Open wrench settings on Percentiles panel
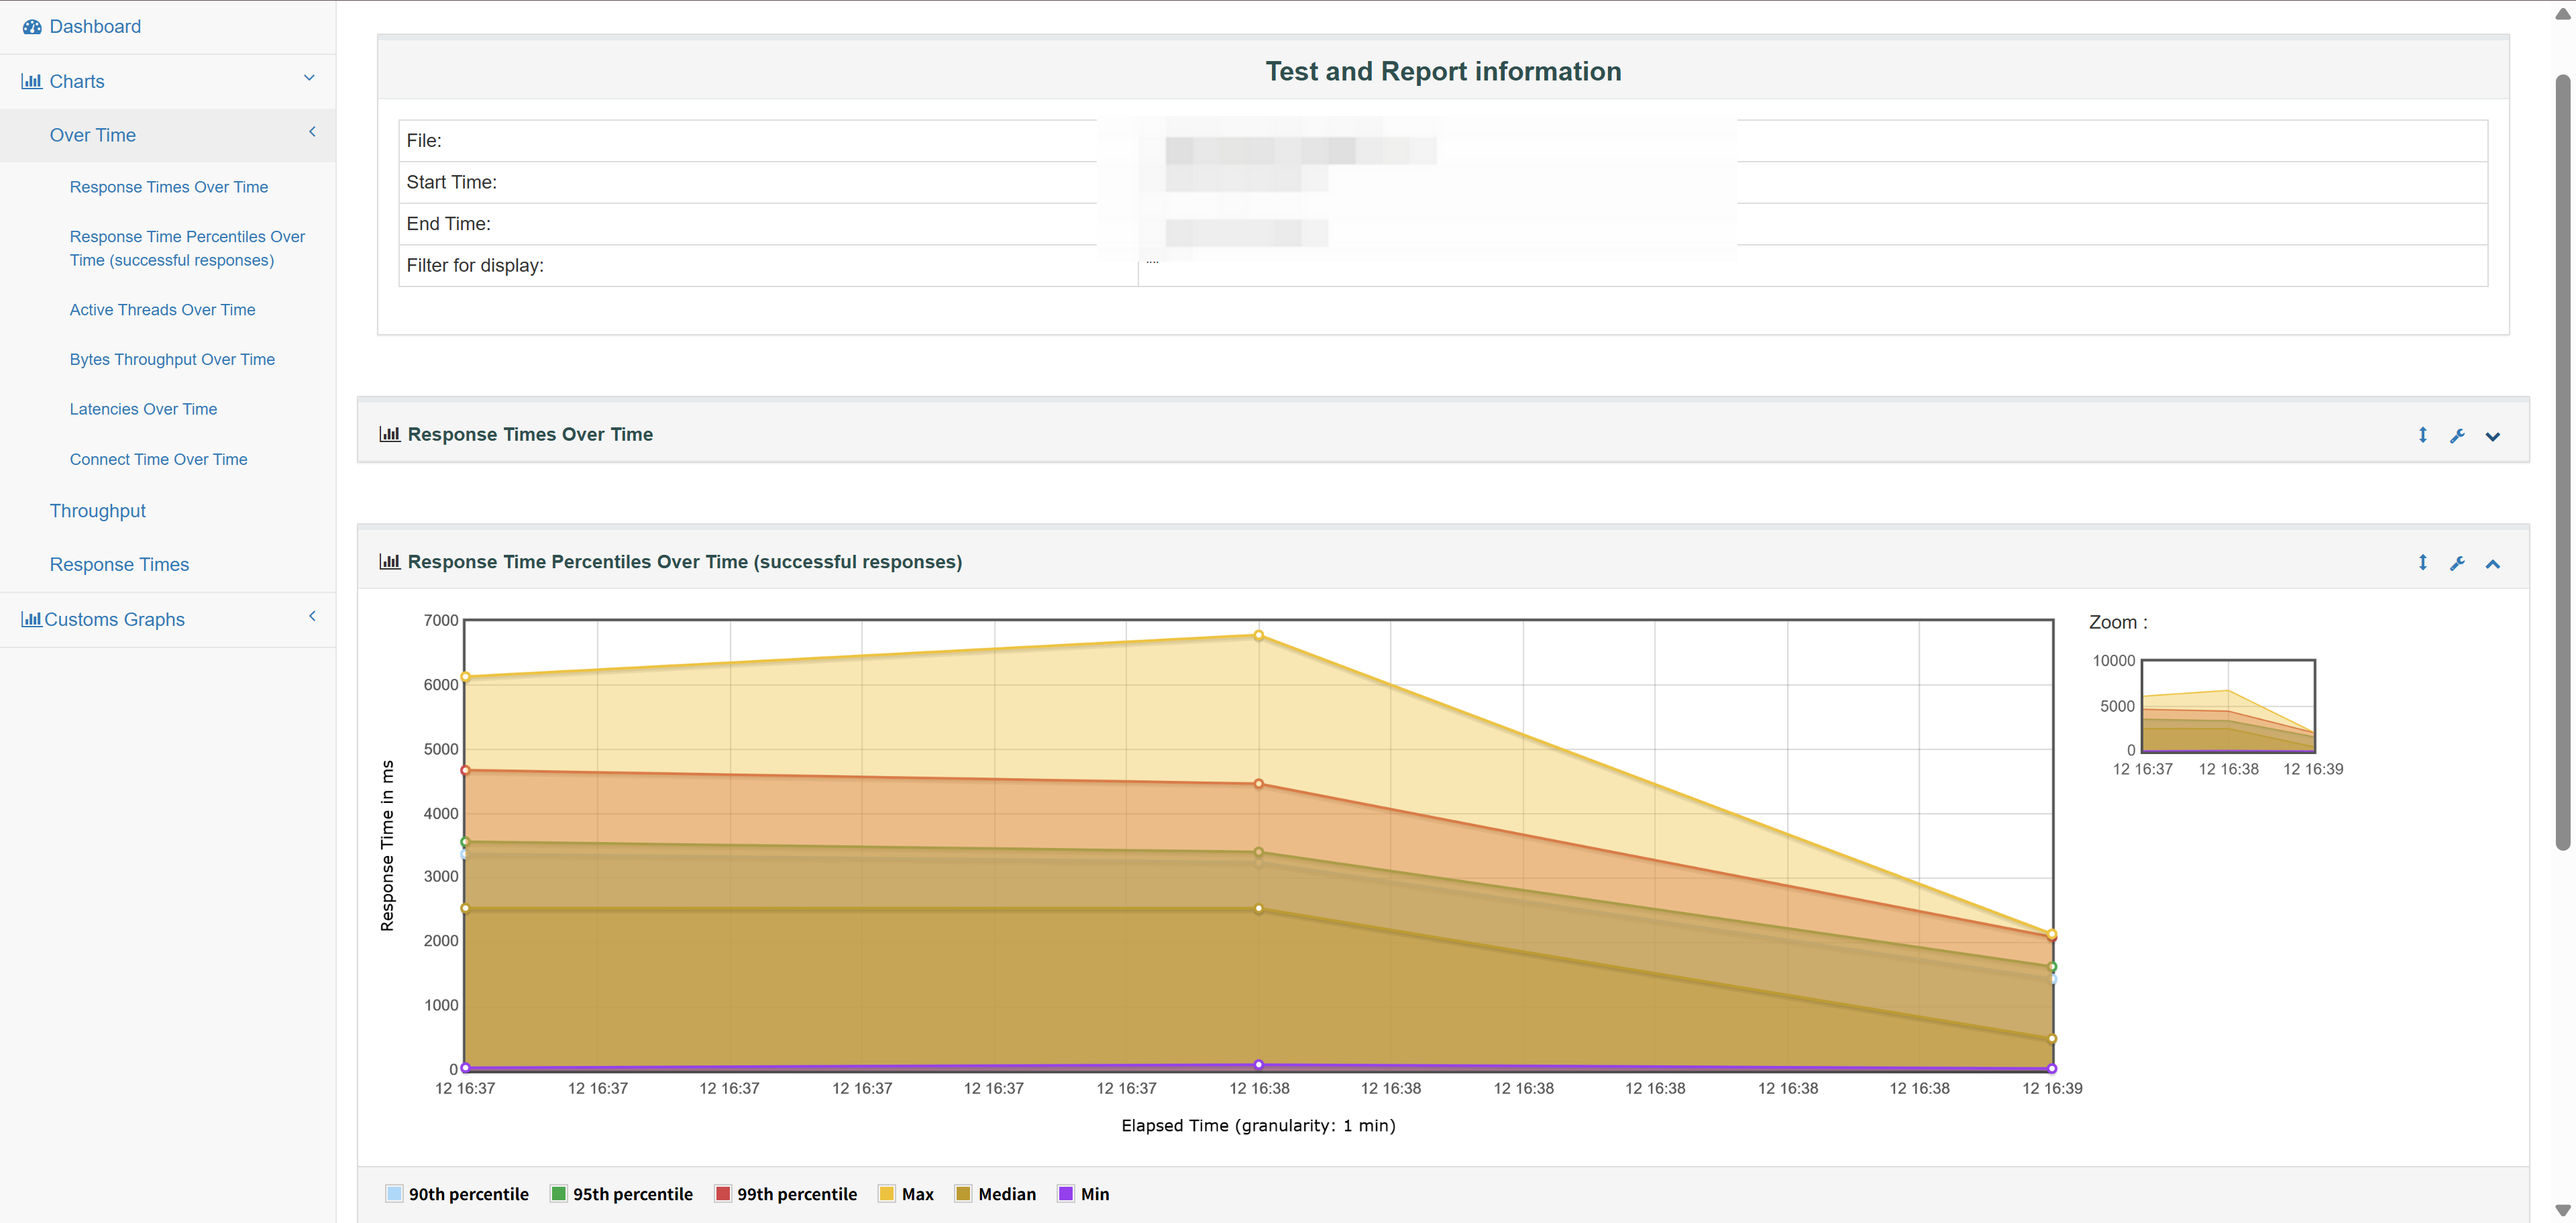2576x1223 pixels. (x=2457, y=563)
